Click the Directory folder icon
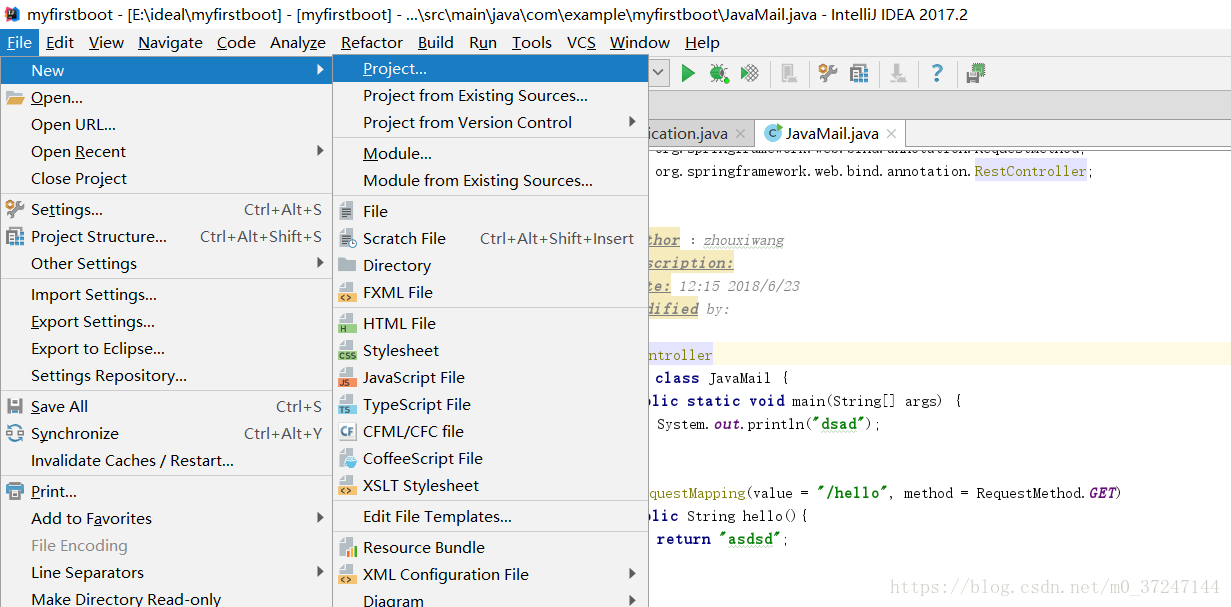Image resolution: width=1231 pixels, height=607 pixels. coord(347,265)
